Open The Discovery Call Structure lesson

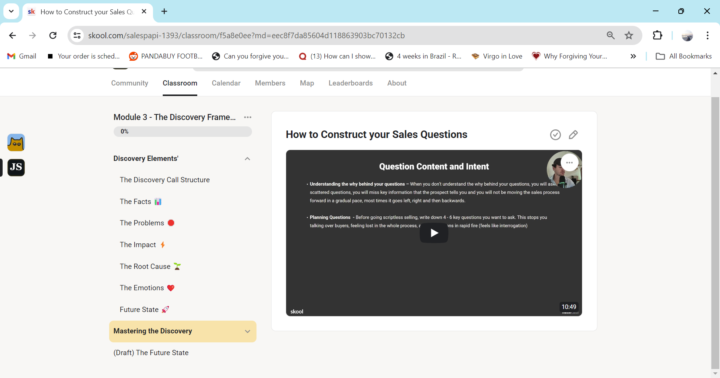(164, 180)
